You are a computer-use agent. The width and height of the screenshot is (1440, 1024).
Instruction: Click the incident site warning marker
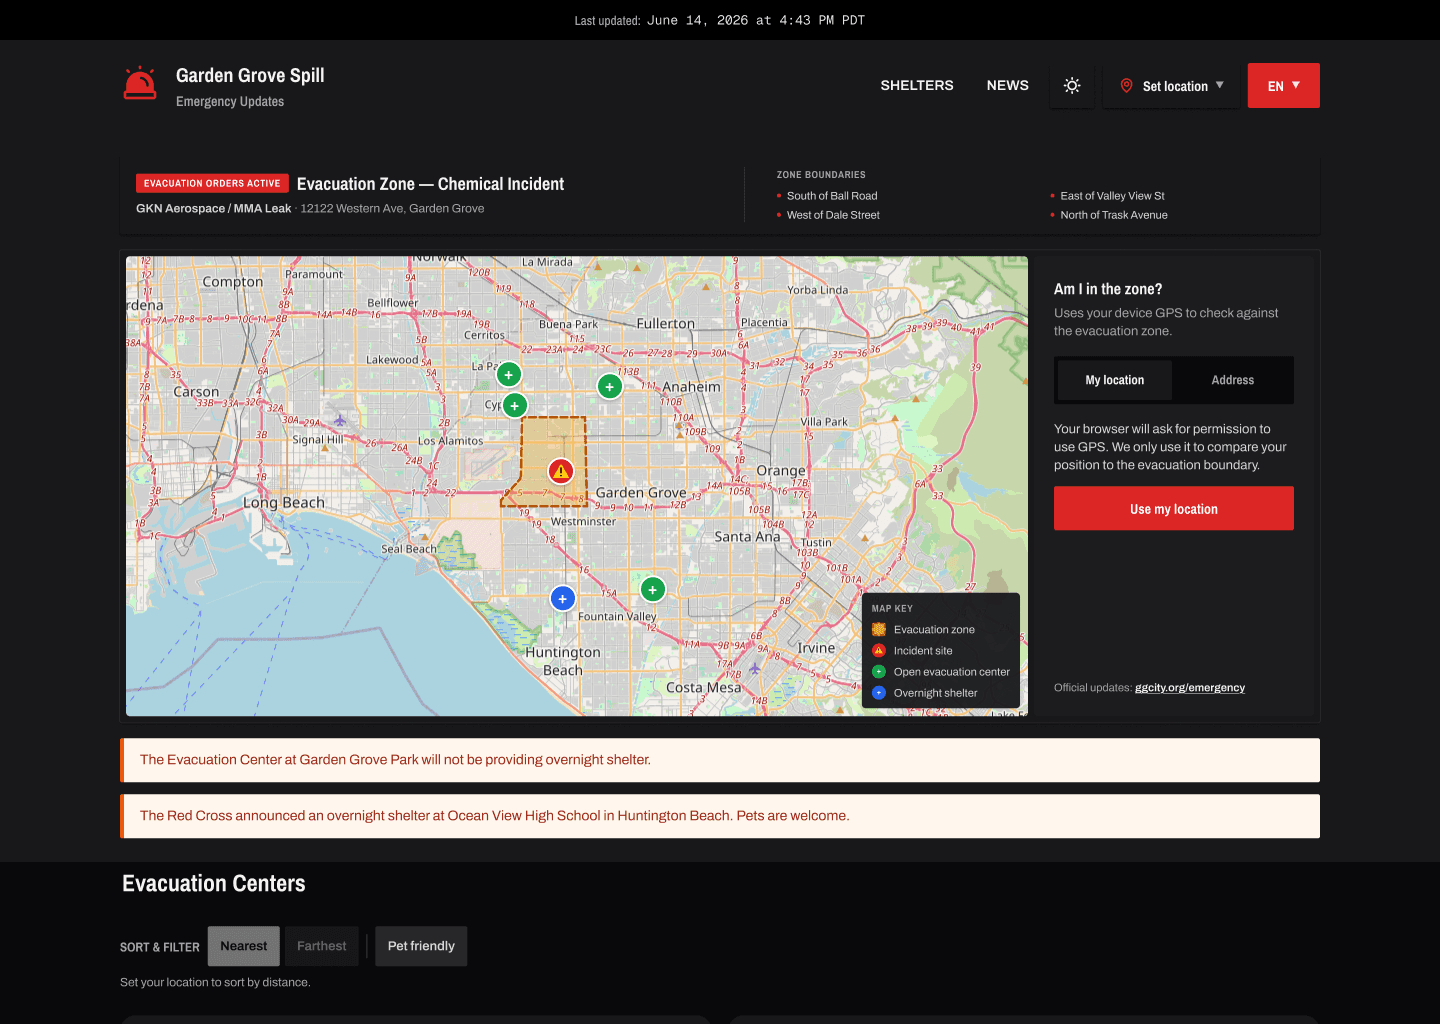(x=561, y=471)
